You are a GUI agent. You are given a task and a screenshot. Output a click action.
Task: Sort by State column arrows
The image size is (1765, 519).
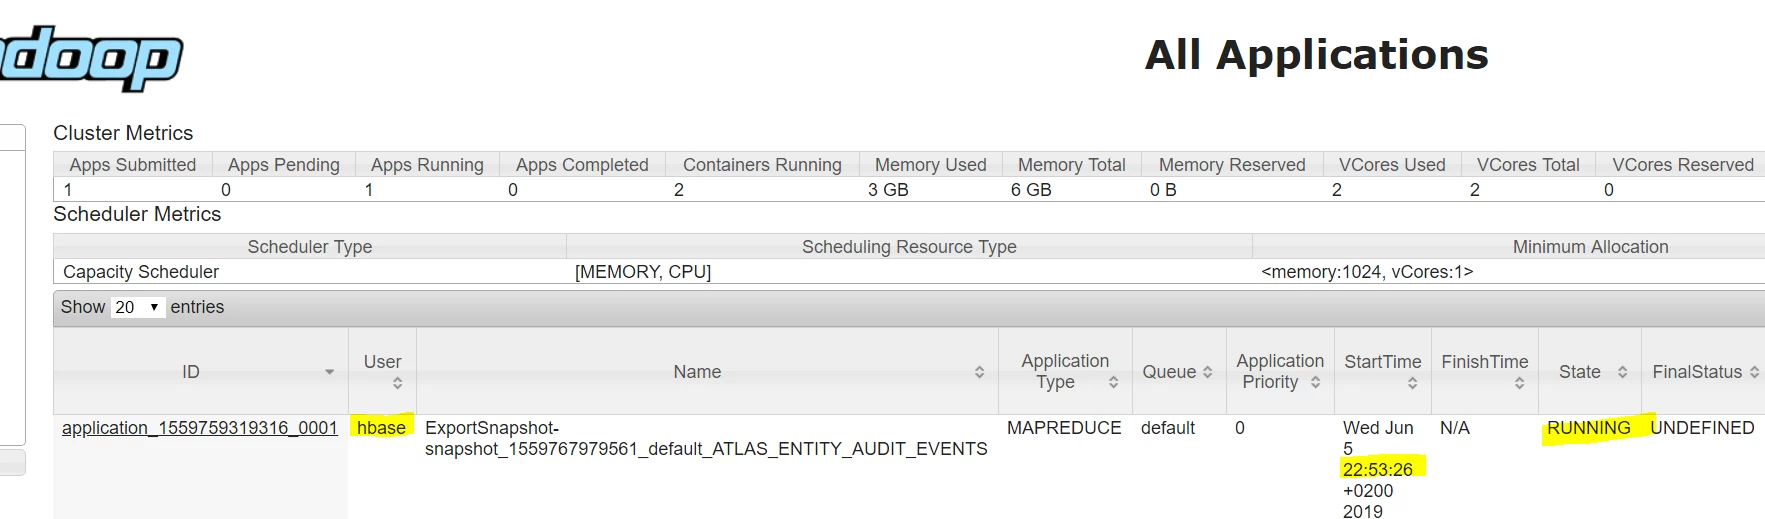[x=1622, y=372]
